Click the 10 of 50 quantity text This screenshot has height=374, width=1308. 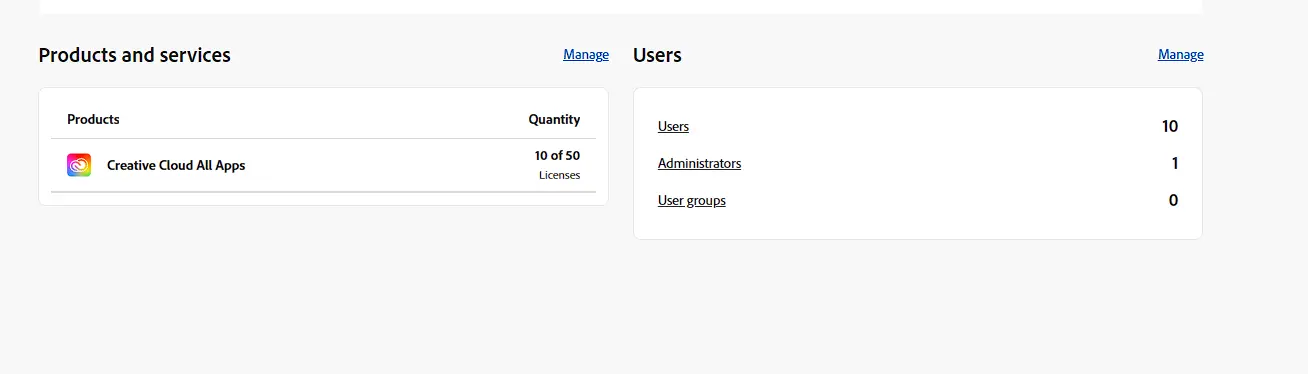click(x=557, y=155)
